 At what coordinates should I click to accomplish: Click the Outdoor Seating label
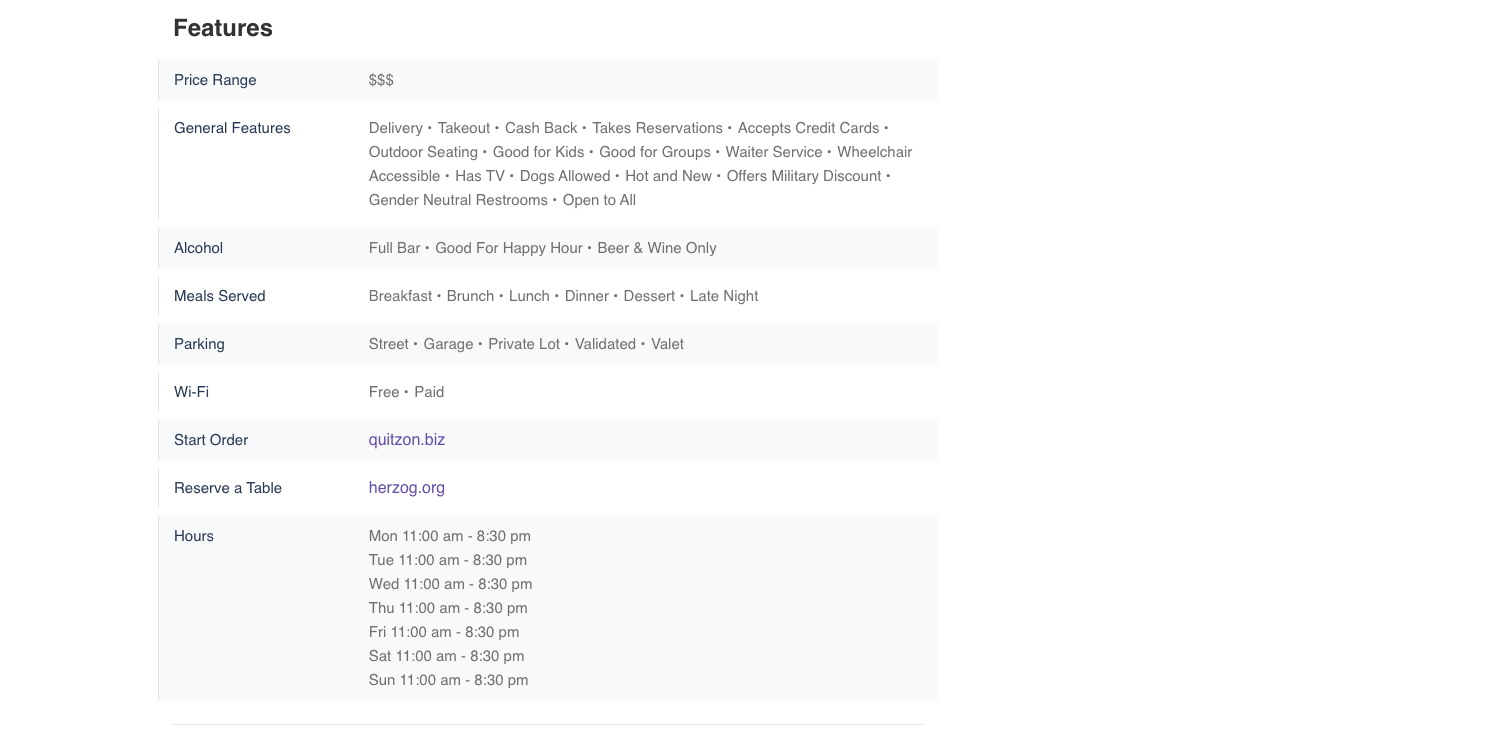coord(423,152)
